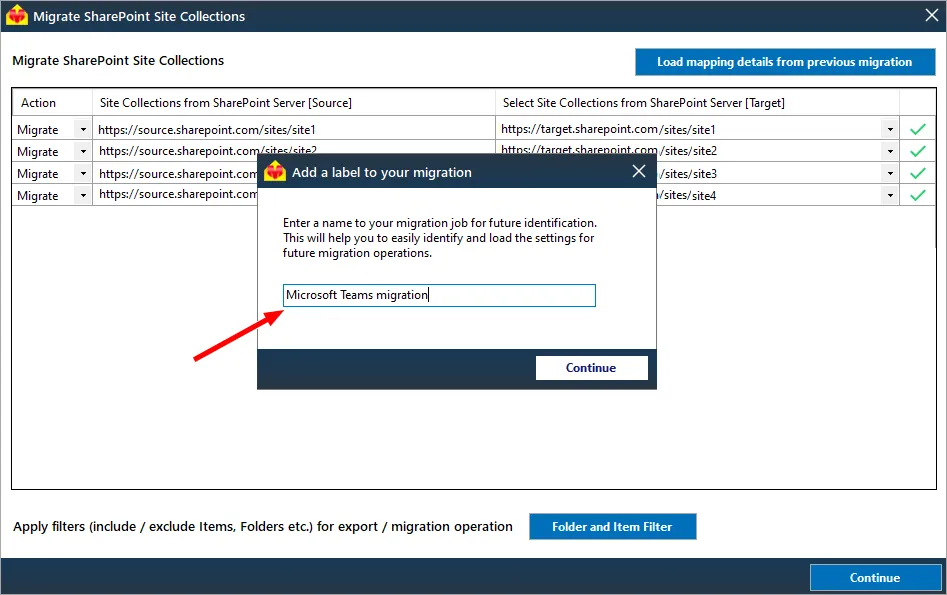Expand target site collection dropdown for site1

(x=890, y=129)
